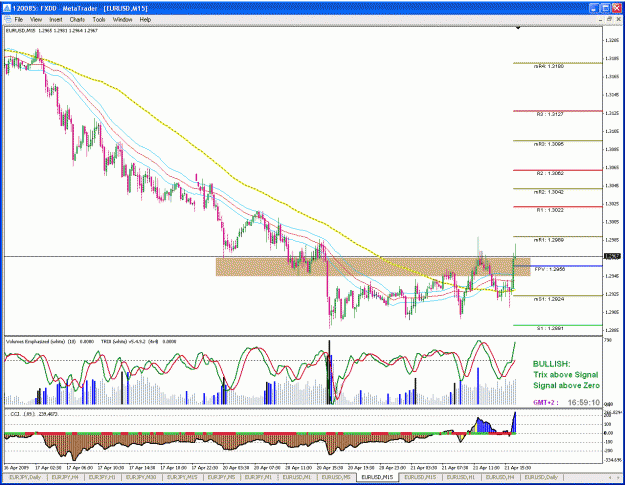Open the Charts menu
Screen dimensions: 625x485
pos(77,19)
